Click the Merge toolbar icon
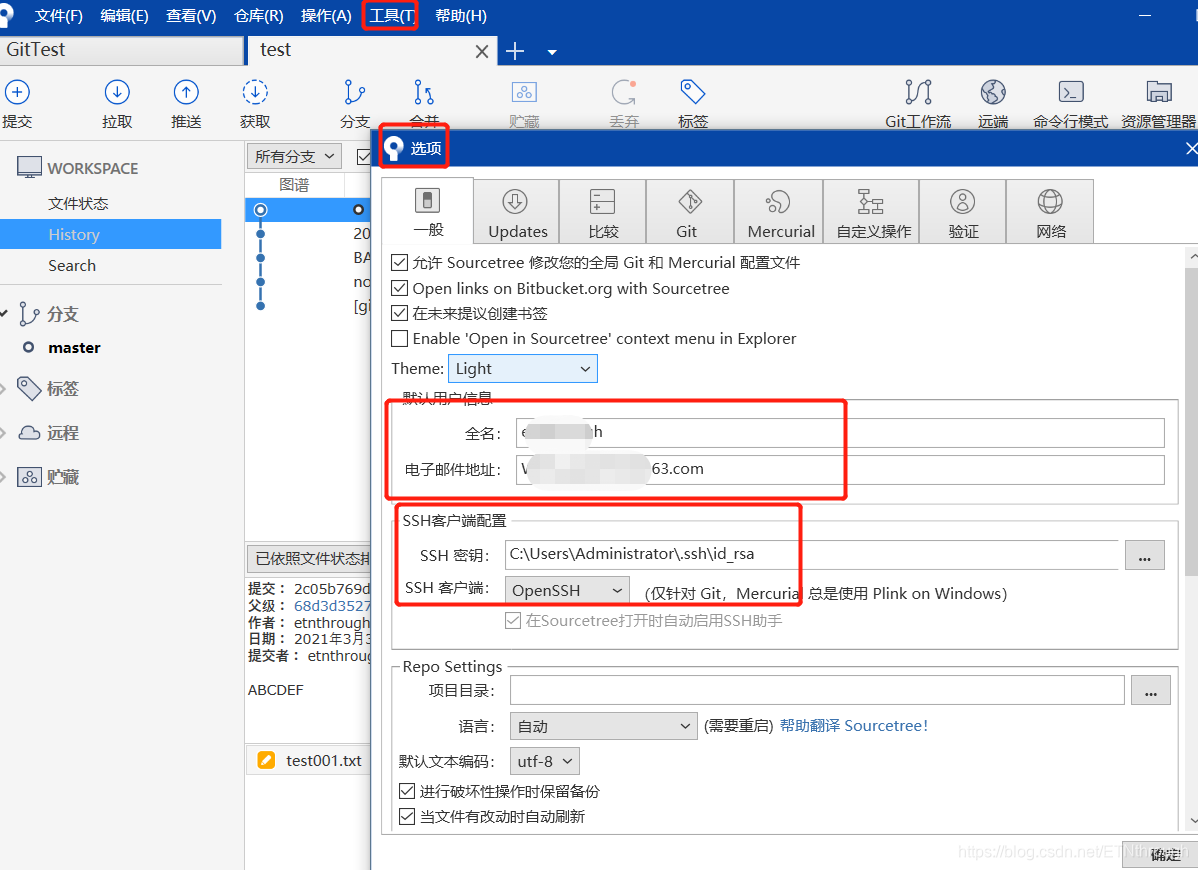This screenshot has height=870, width=1198. tap(423, 92)
